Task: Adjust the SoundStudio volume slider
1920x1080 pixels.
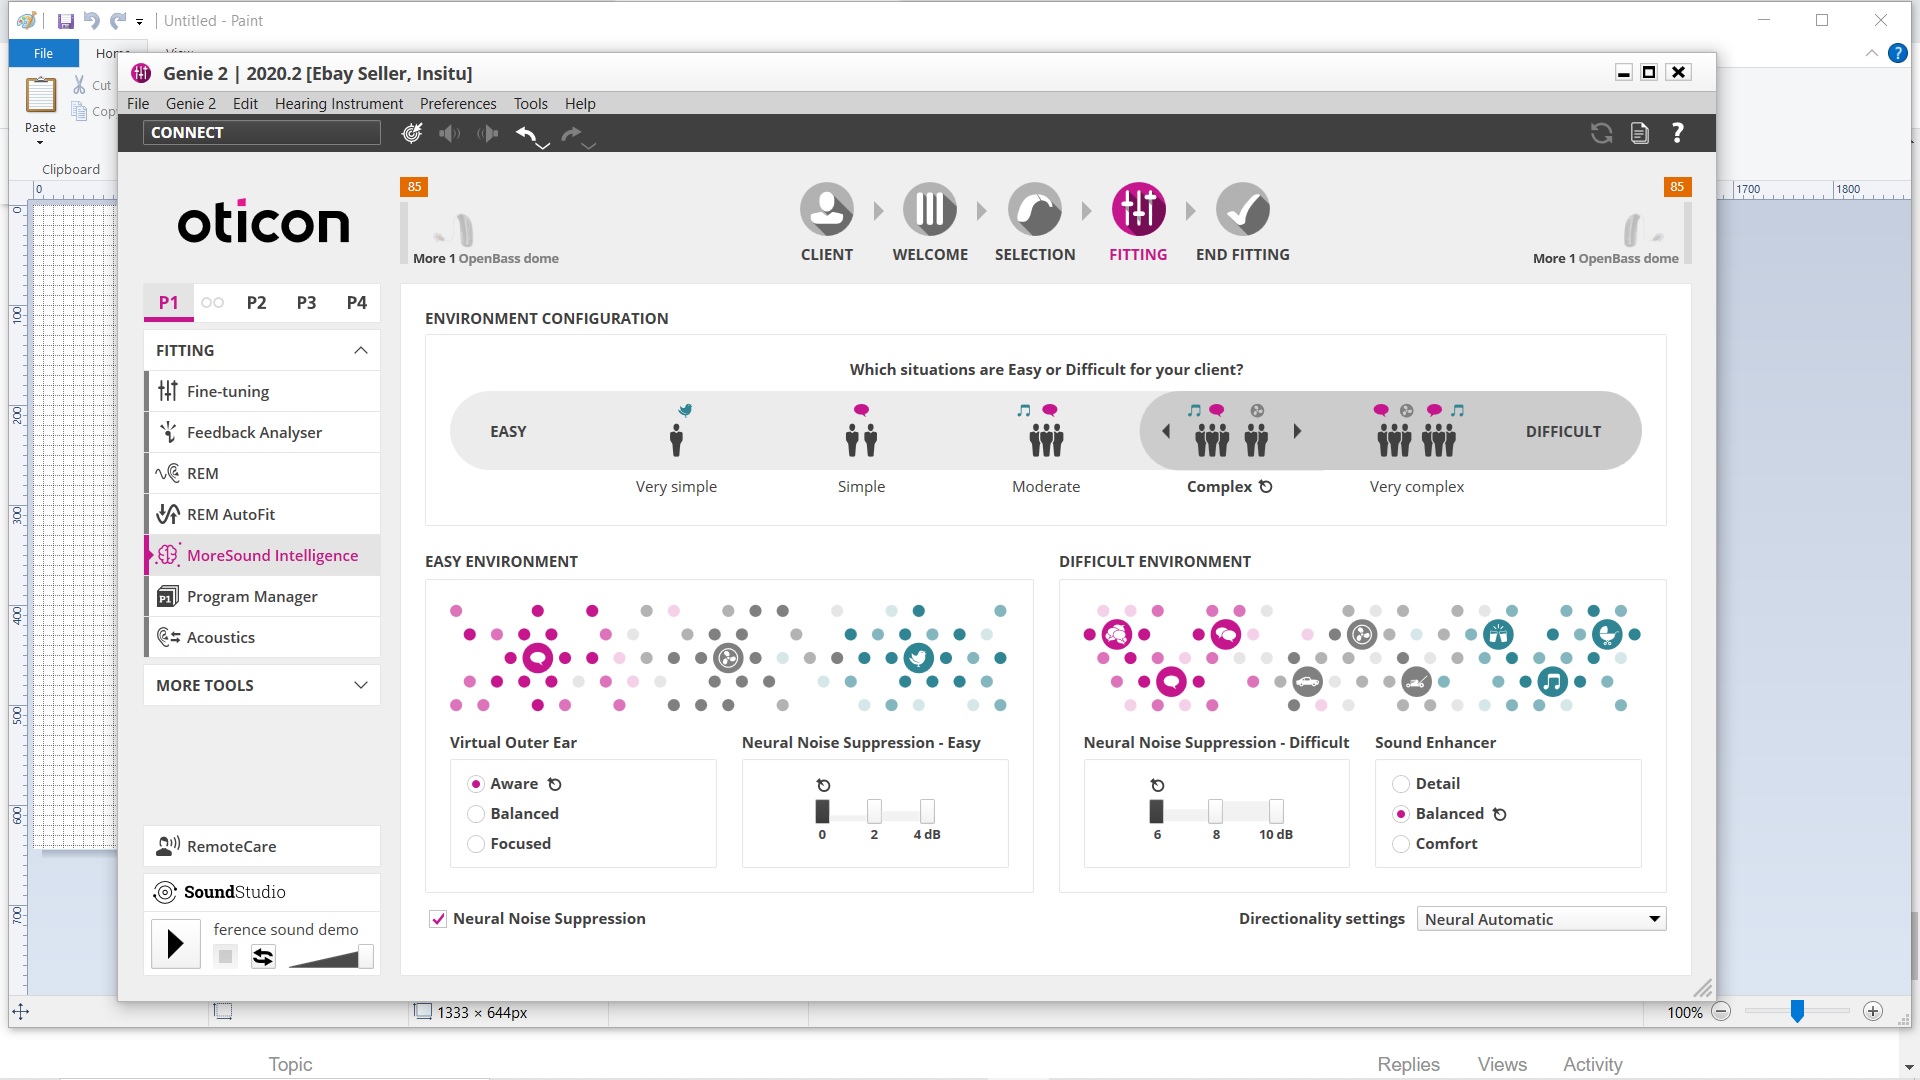Action: coord(366,957)
